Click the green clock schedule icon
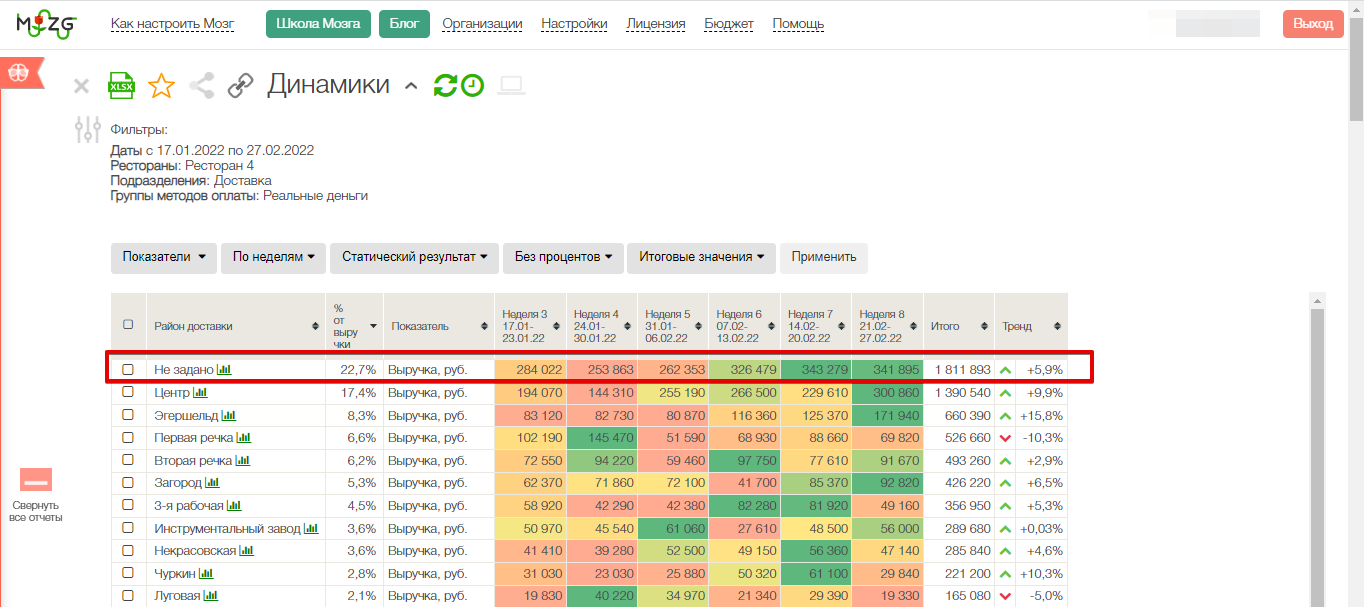The height and width of the screenshot is (607, 1364). [x=472, y=86]
